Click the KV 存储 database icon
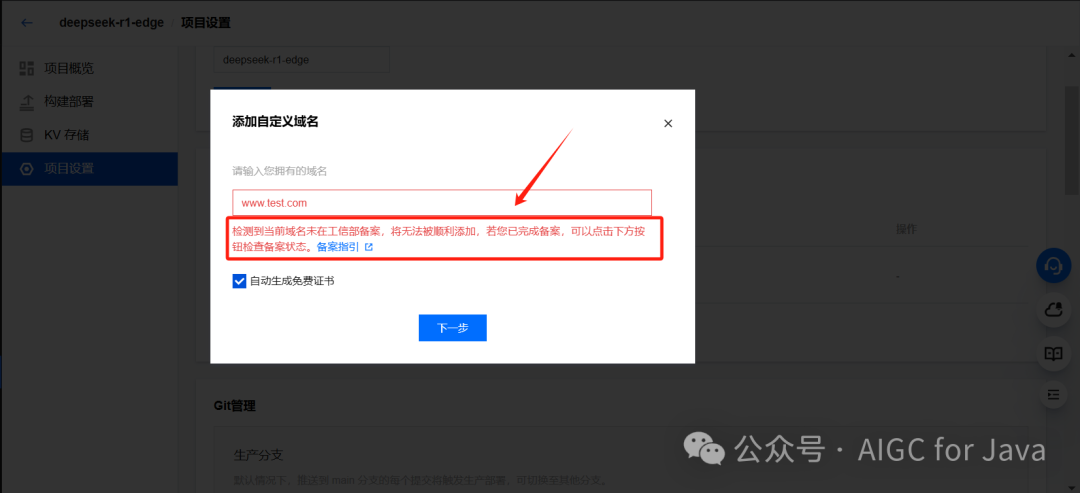Viewport: 1080px width, 493px height. [27, 135]
